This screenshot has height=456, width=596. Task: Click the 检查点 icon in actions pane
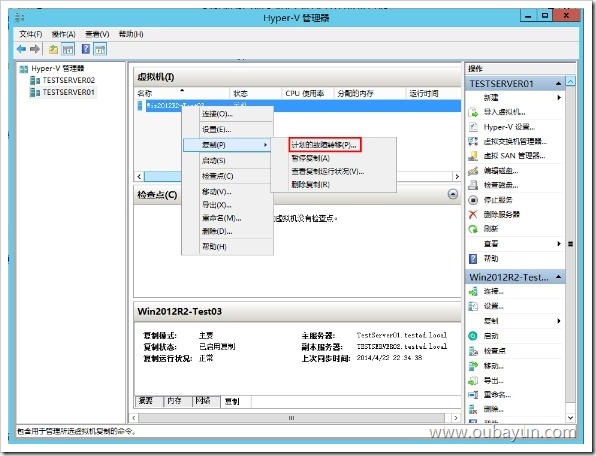[x=473, y=351]
